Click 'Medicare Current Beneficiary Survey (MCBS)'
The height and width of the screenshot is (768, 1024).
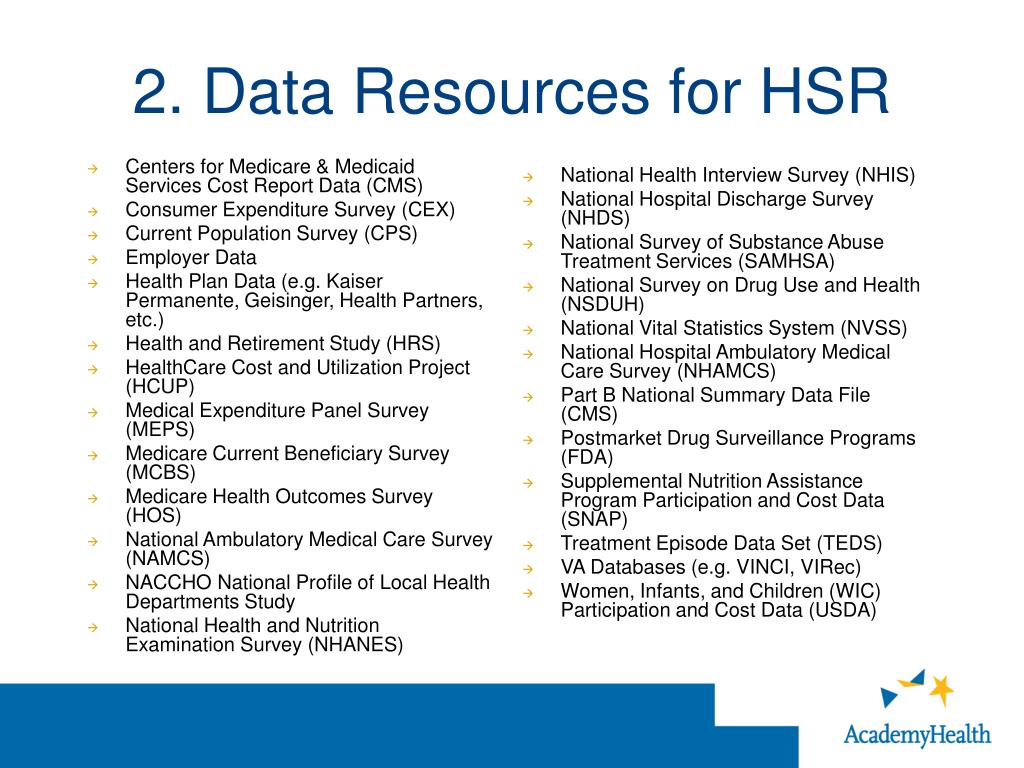click(287, 463)
